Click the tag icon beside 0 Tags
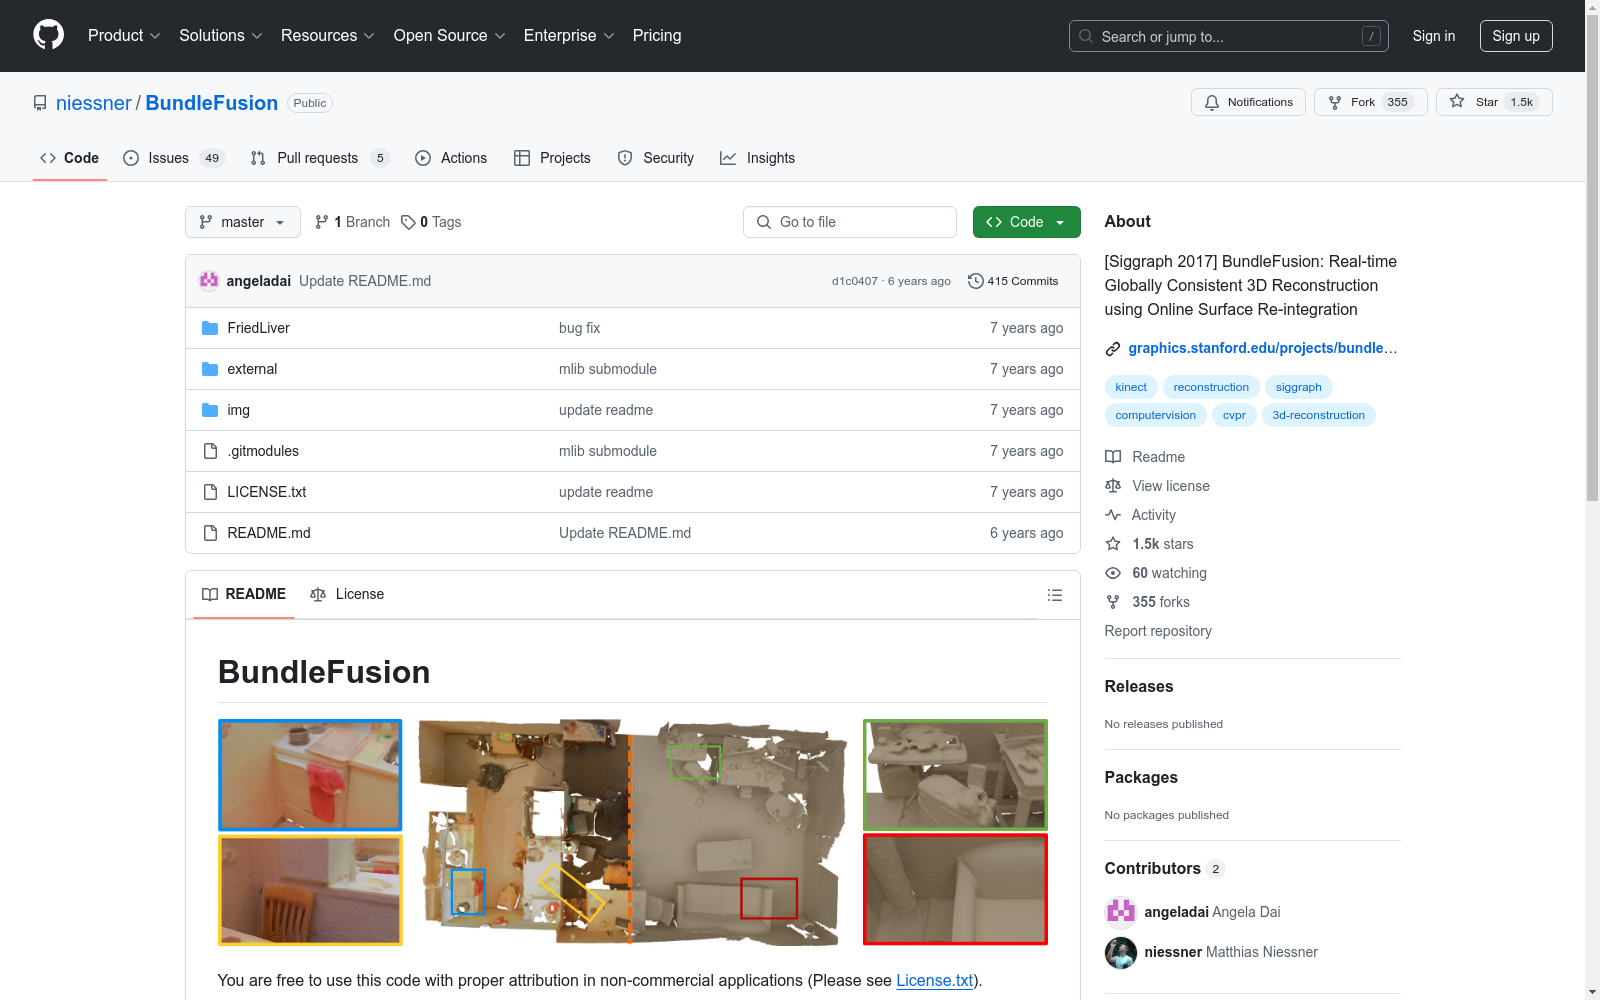 tap(408, 222)
